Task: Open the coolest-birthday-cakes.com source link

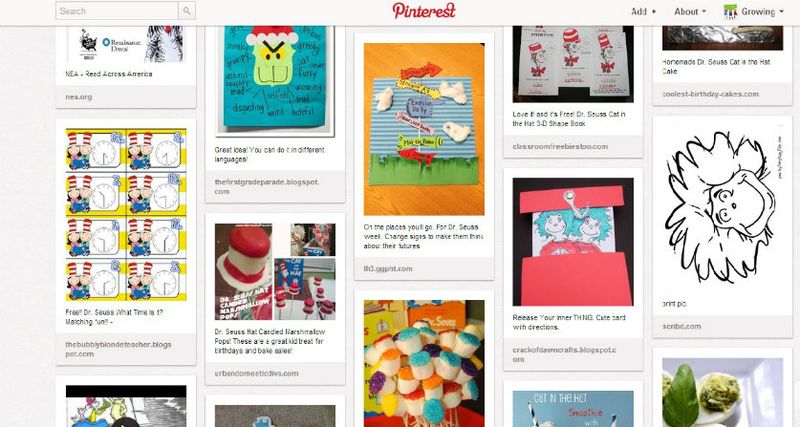Action: click(x=710, y=94)
